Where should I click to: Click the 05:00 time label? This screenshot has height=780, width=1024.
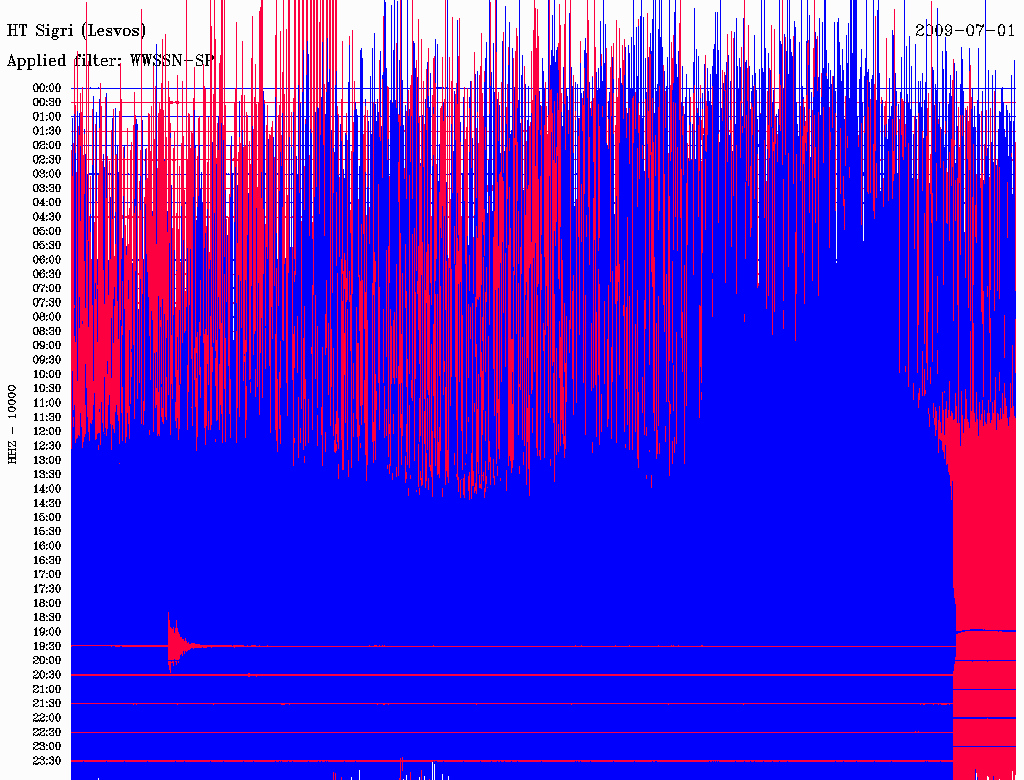[47, 231]
